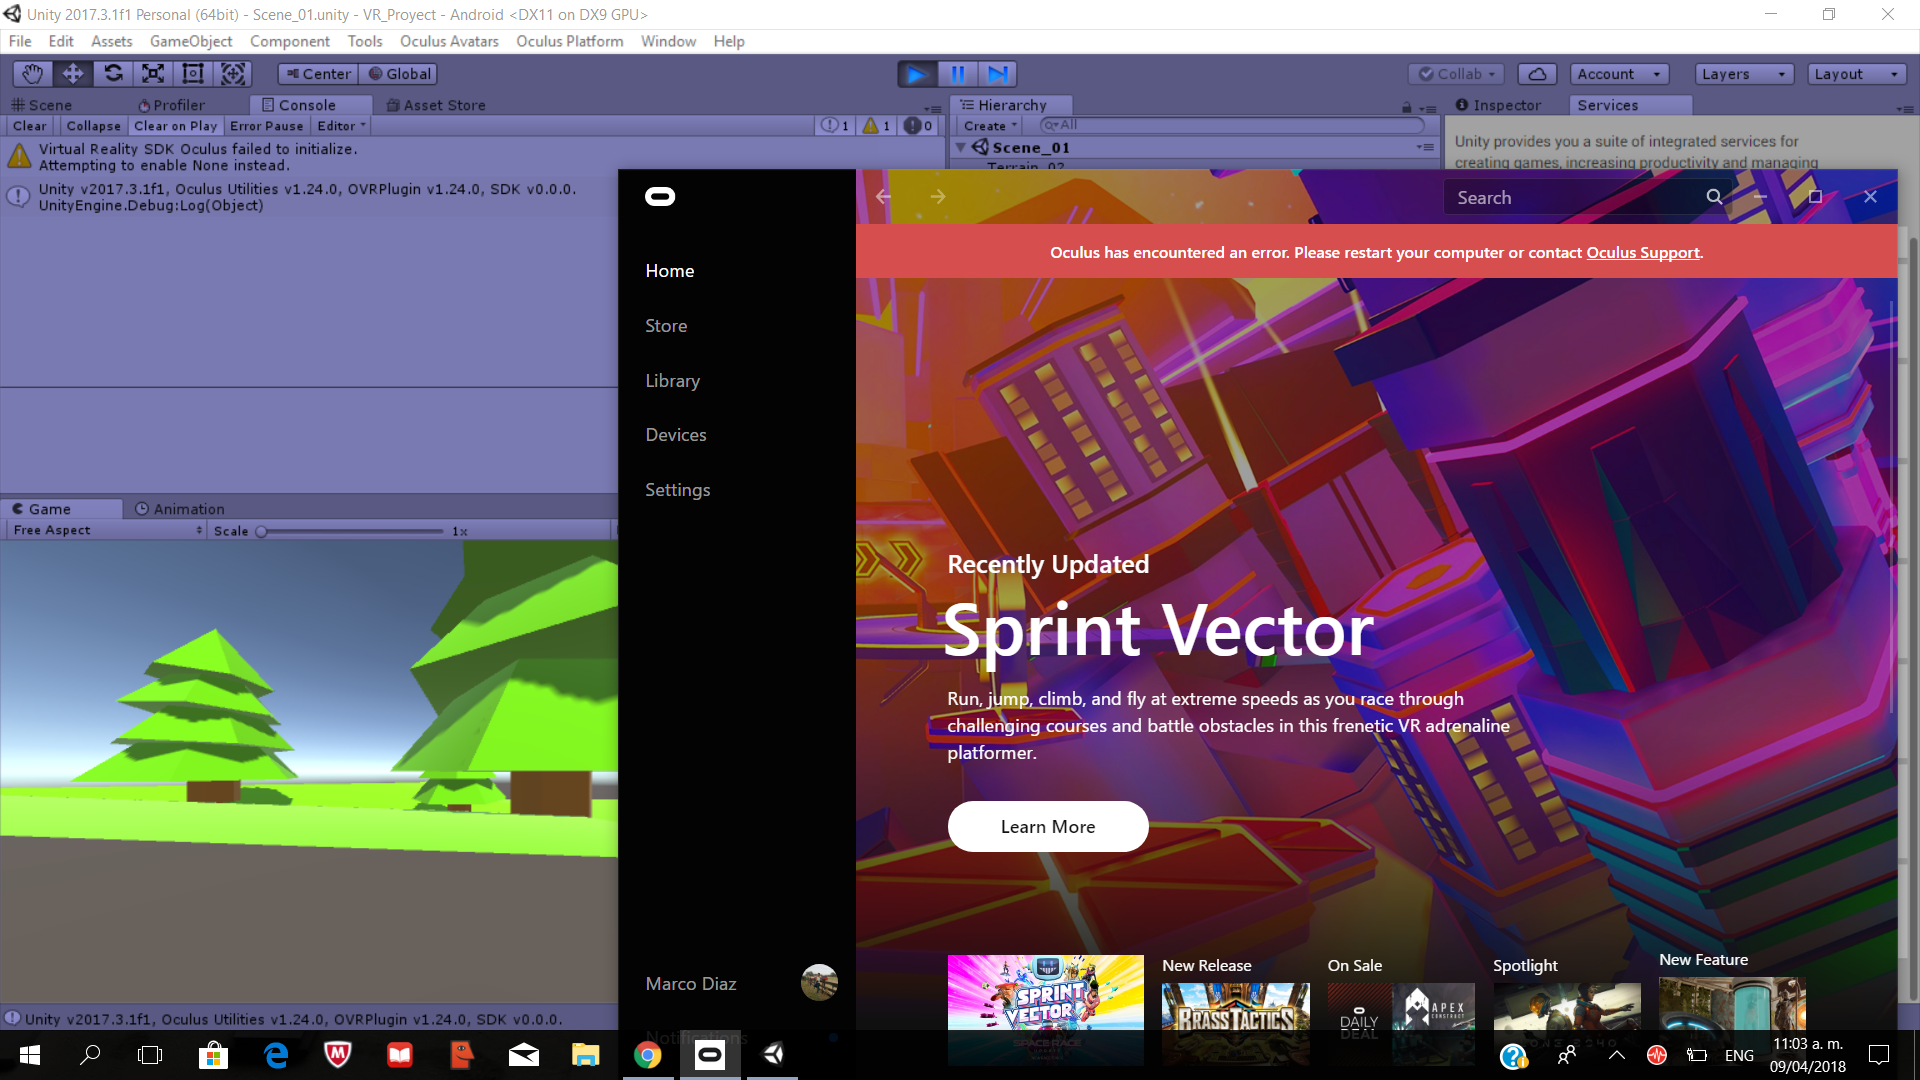Open Scene_01 options menu in Hierarchy
Image resolution: width=1920 pixels, height=1080 pixels.
[1425, 147]
